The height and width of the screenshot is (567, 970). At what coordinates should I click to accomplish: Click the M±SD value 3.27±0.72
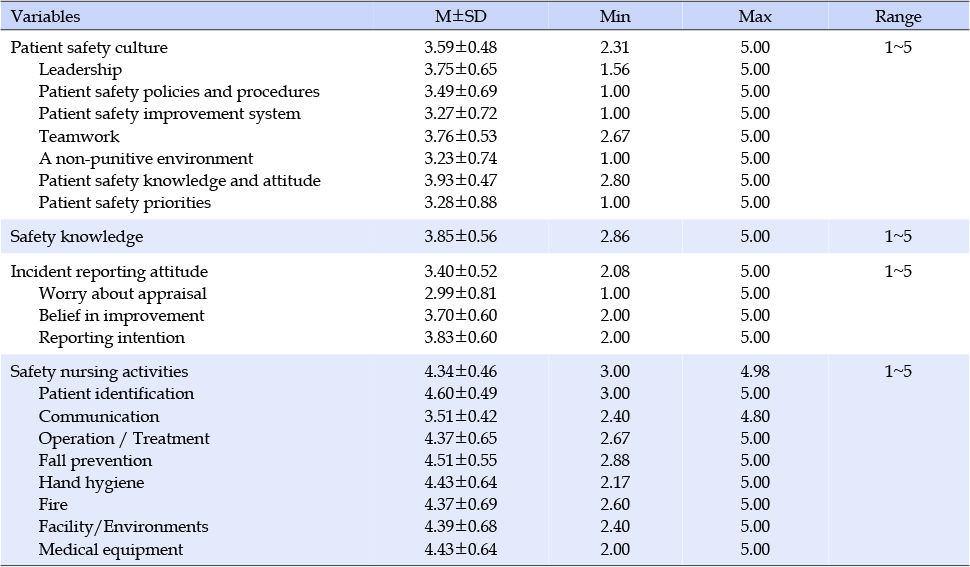pos(460,114)
